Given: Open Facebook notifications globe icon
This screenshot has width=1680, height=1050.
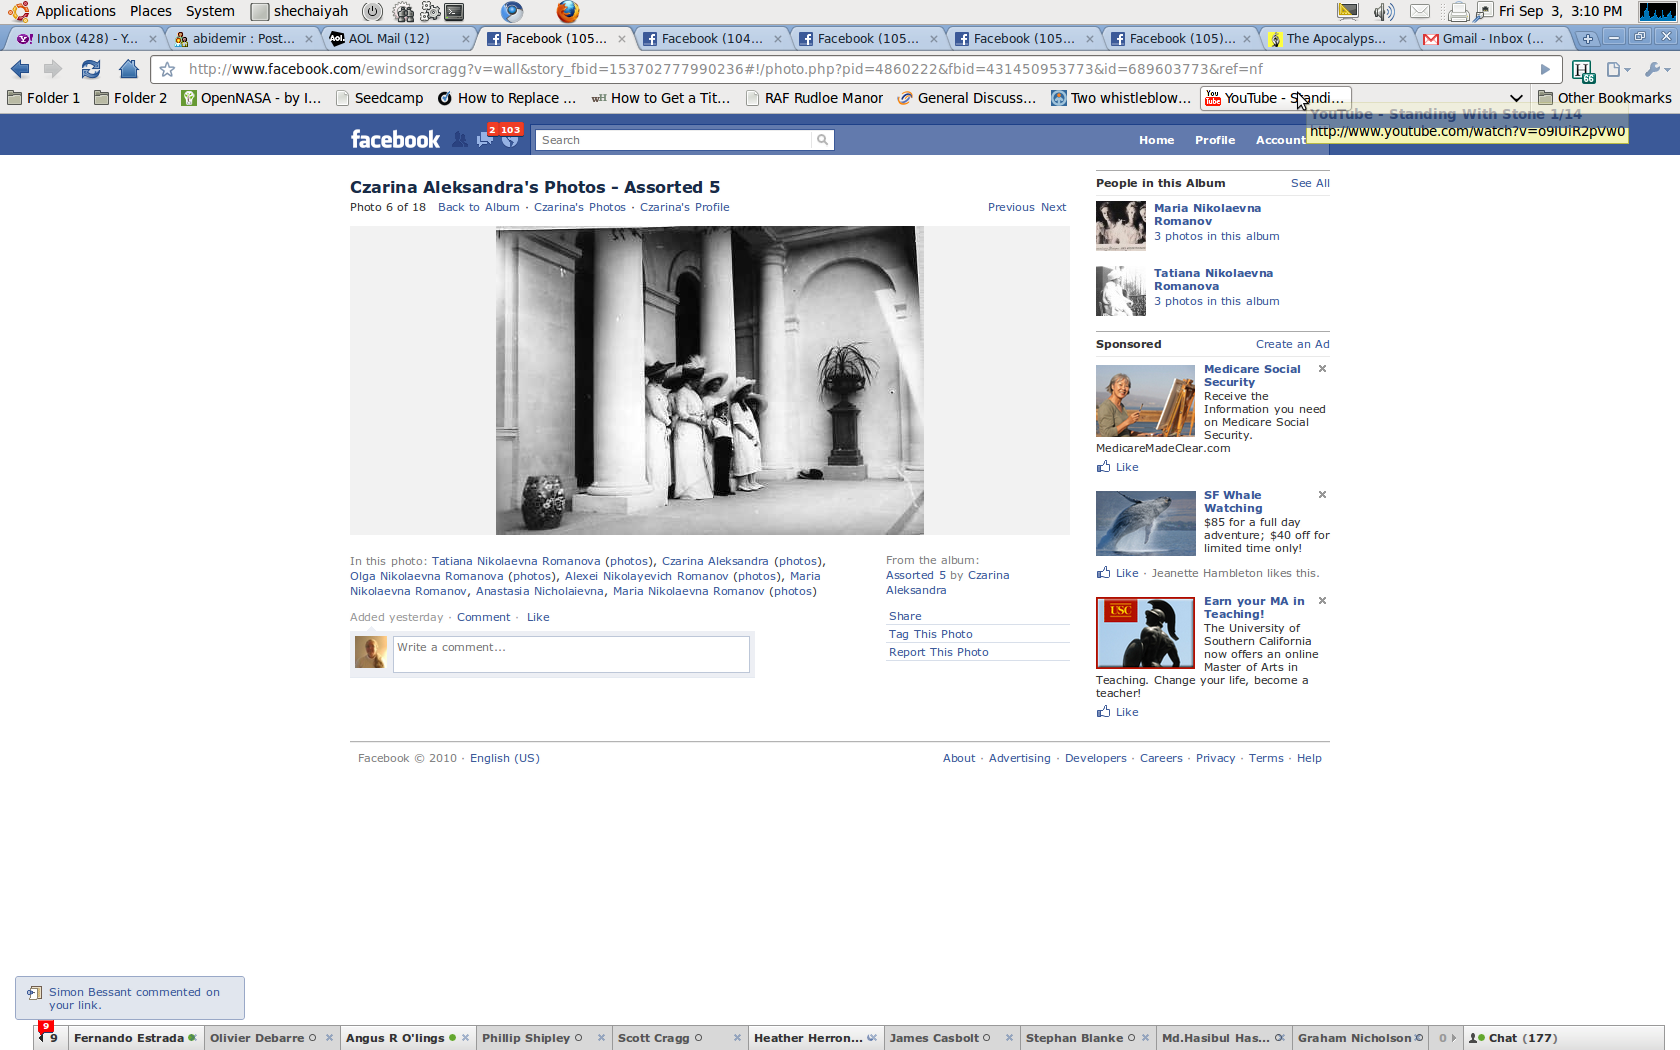Looking at the screenshot, I should [511, 140].
